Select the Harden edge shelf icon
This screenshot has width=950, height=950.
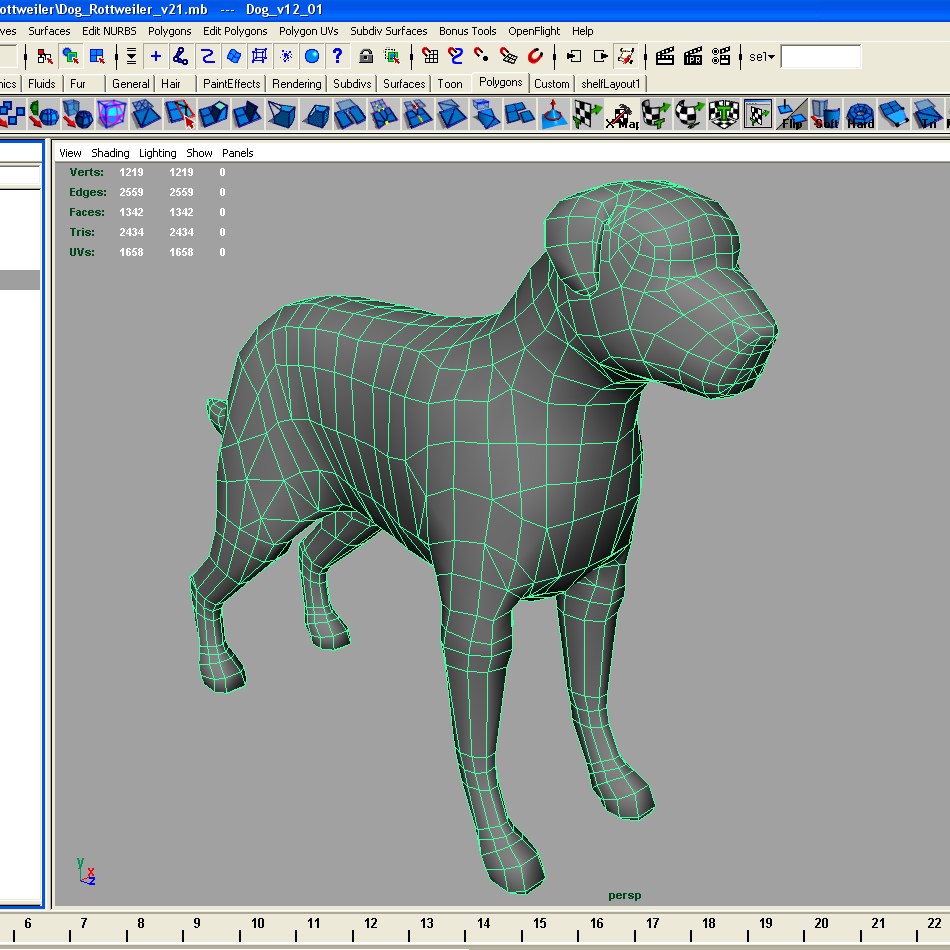pos(858,113)
